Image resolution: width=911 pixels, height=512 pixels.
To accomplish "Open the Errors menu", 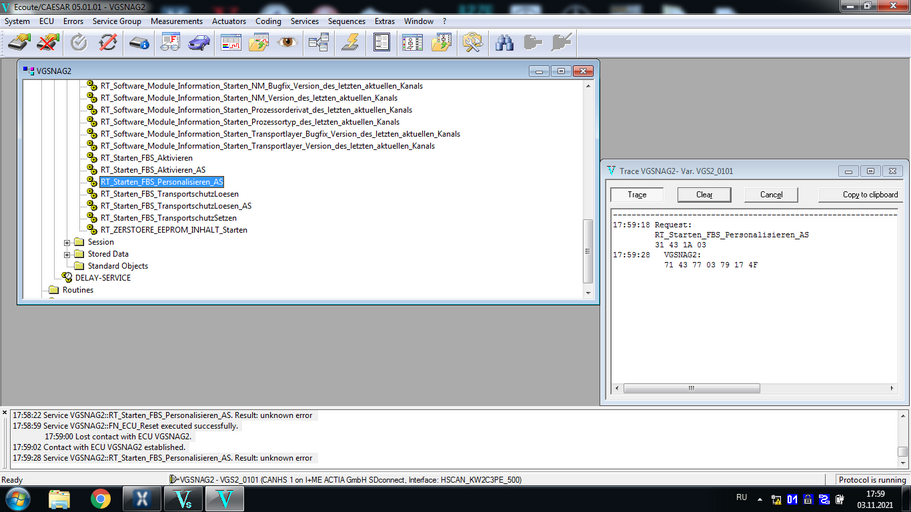I will 73,21.
